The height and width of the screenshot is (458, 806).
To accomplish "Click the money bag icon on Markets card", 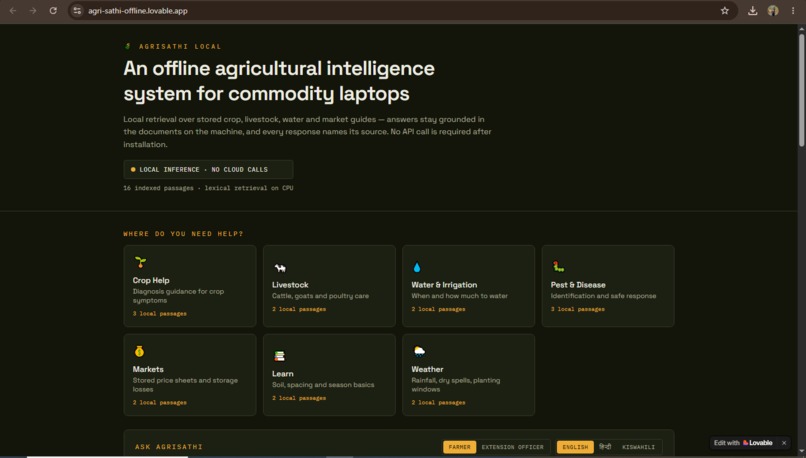I will tap(139, 351).
